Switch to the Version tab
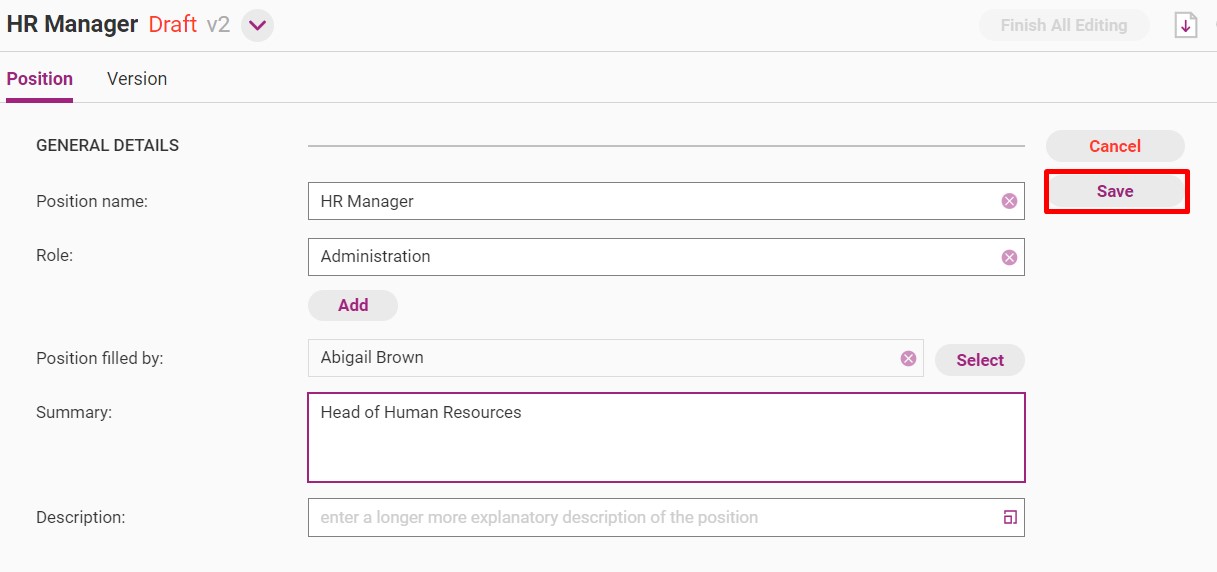This screenshot has height=572, width=1217. (x=137, y=79)
